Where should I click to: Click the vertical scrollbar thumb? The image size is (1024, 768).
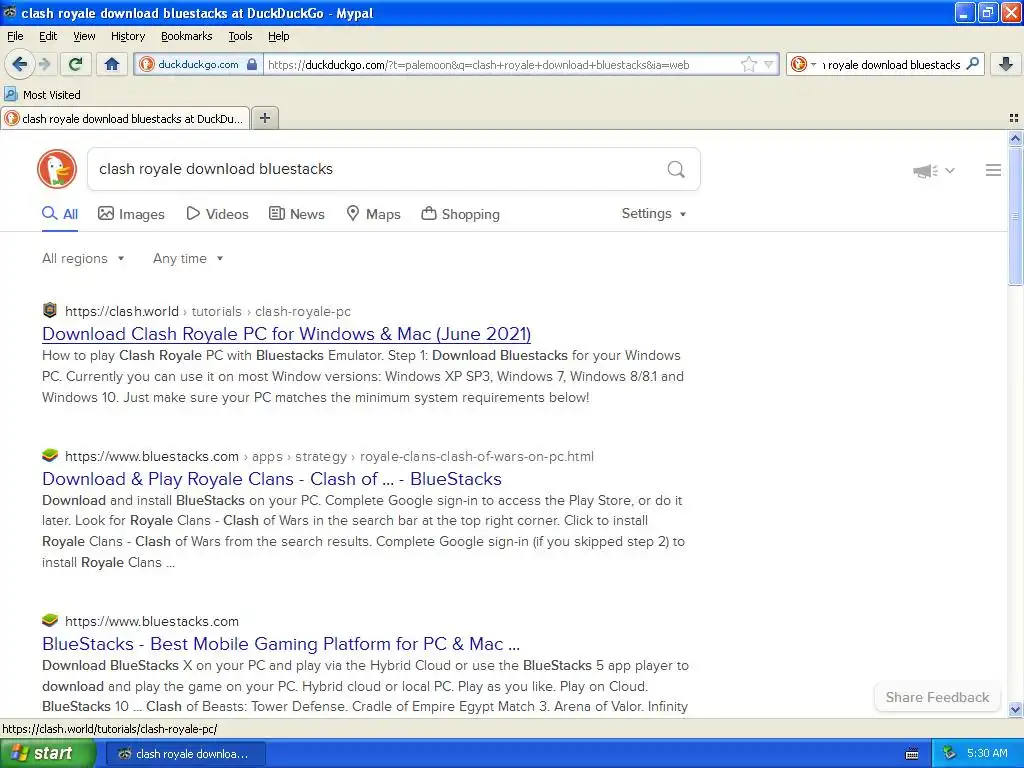pyautogui.click(x=1015, y=216)
